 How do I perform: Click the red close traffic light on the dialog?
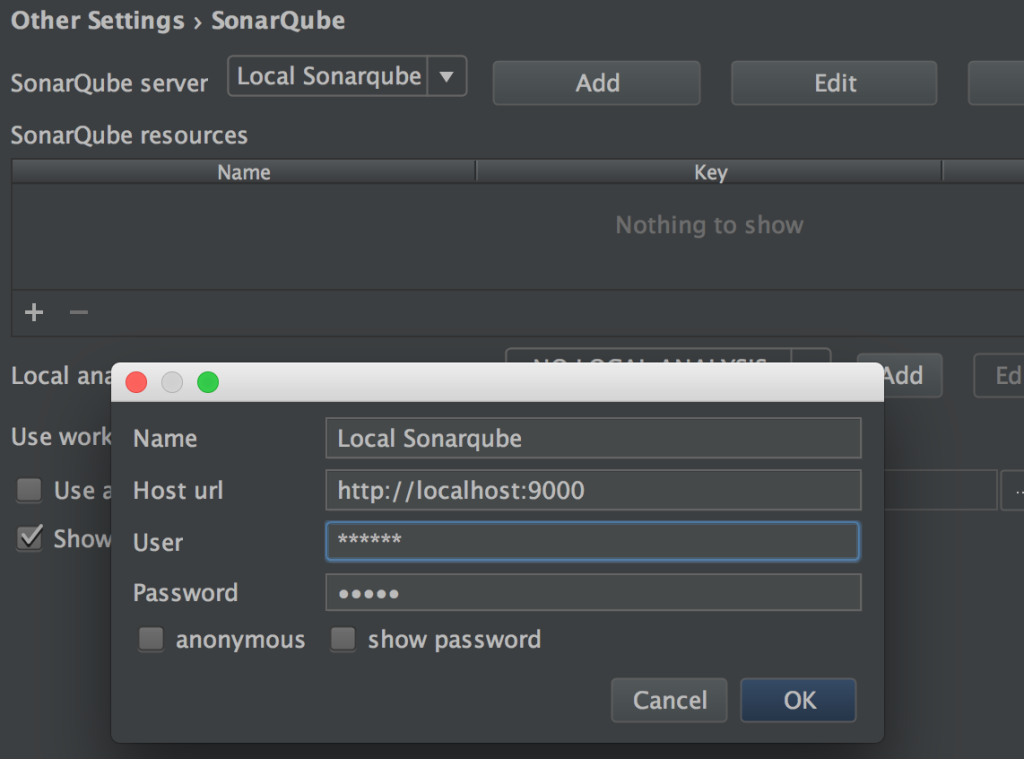(136, 382)
